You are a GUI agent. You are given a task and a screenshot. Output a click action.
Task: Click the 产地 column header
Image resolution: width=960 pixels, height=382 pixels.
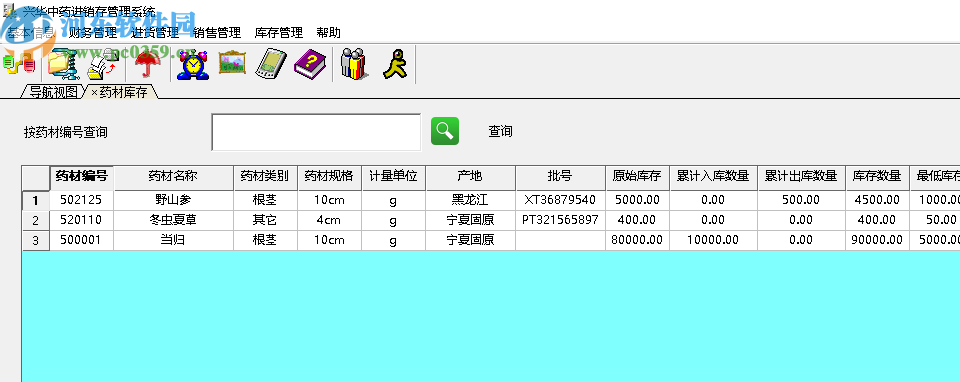coord(470,177)
